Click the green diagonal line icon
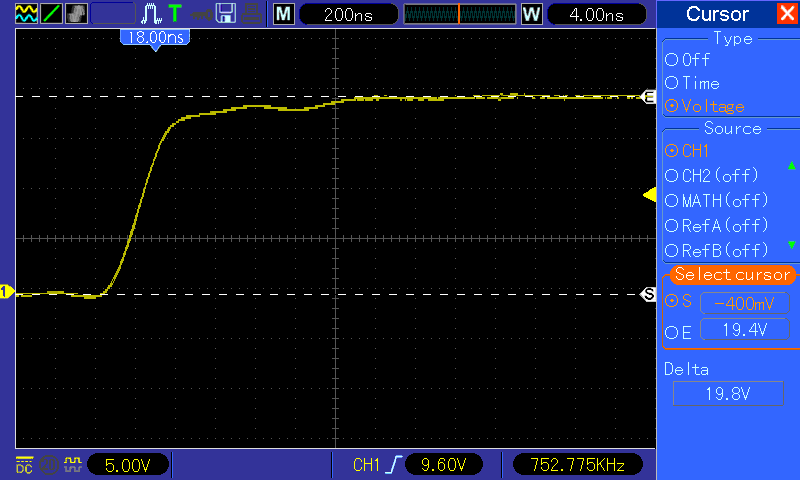The height and width of the screenshot is (480, 800). coord(51,13)
